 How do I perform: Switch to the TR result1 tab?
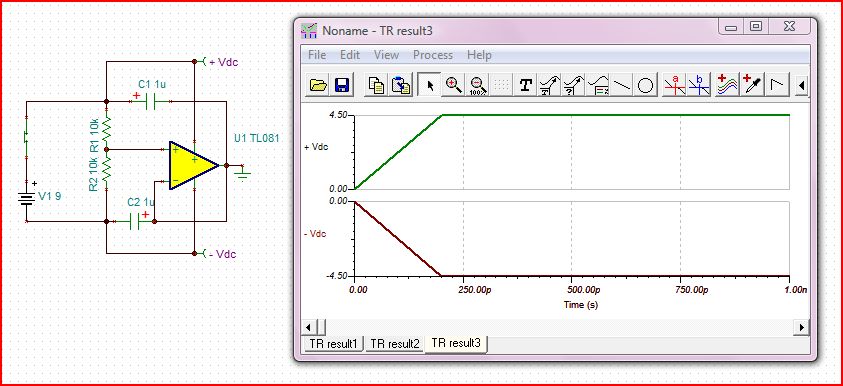(334, 344)
